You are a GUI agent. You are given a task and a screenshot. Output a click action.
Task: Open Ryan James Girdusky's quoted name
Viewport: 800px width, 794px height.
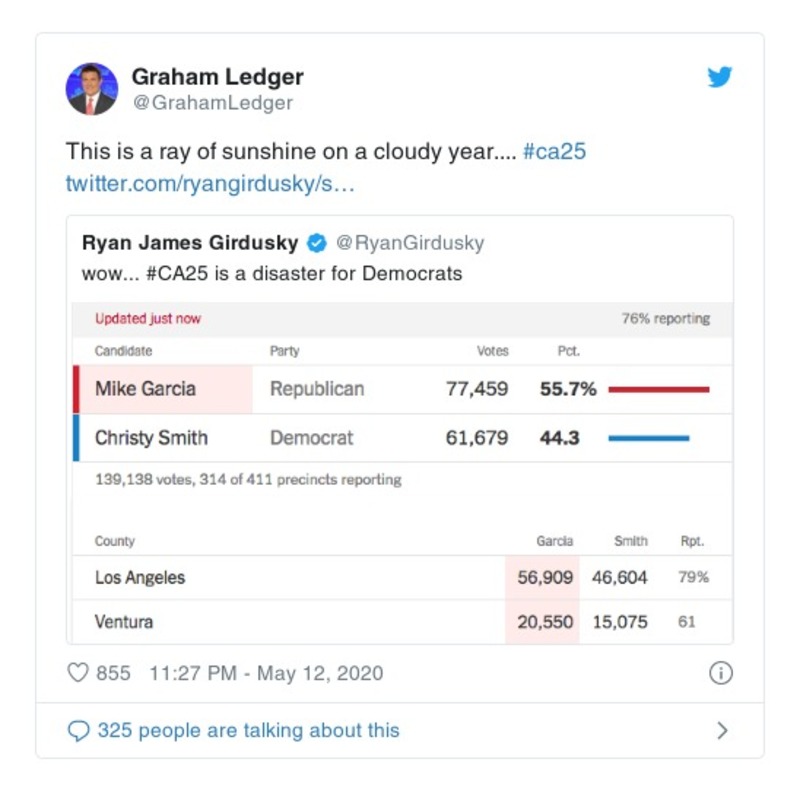[x=190, y=243]
